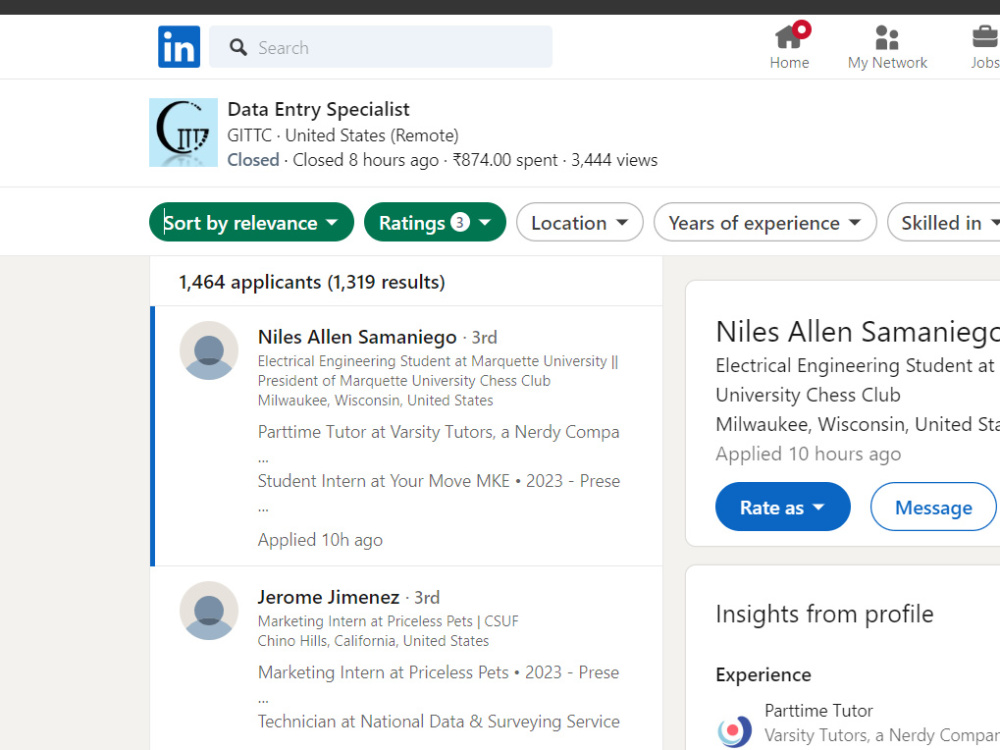Click Jerome Jimenez's profile avatar
This screenshot has width=1000, height=750.
click(x=209, y=611)
